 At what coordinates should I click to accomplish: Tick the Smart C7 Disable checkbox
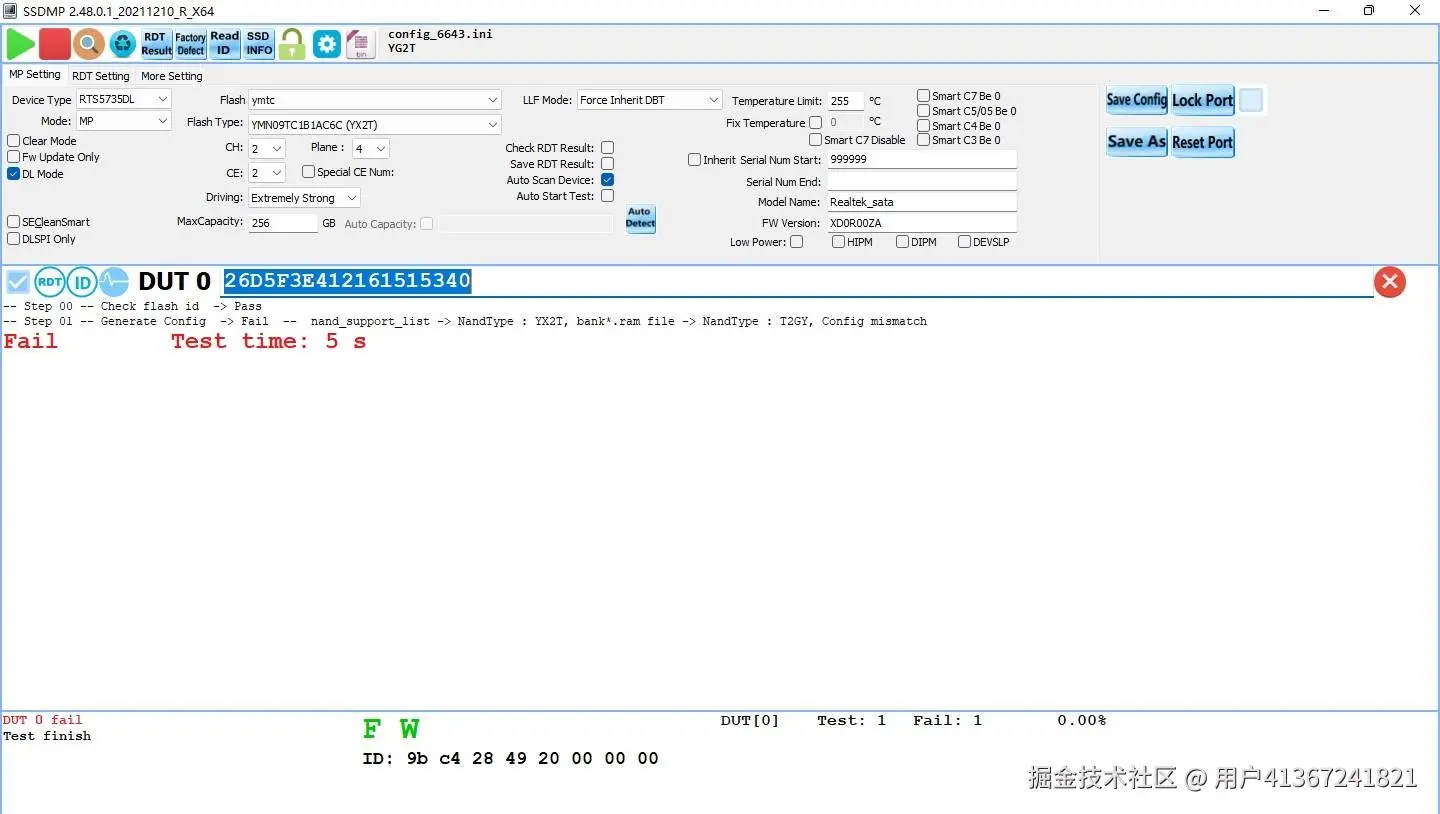click(x=815, y=140)
